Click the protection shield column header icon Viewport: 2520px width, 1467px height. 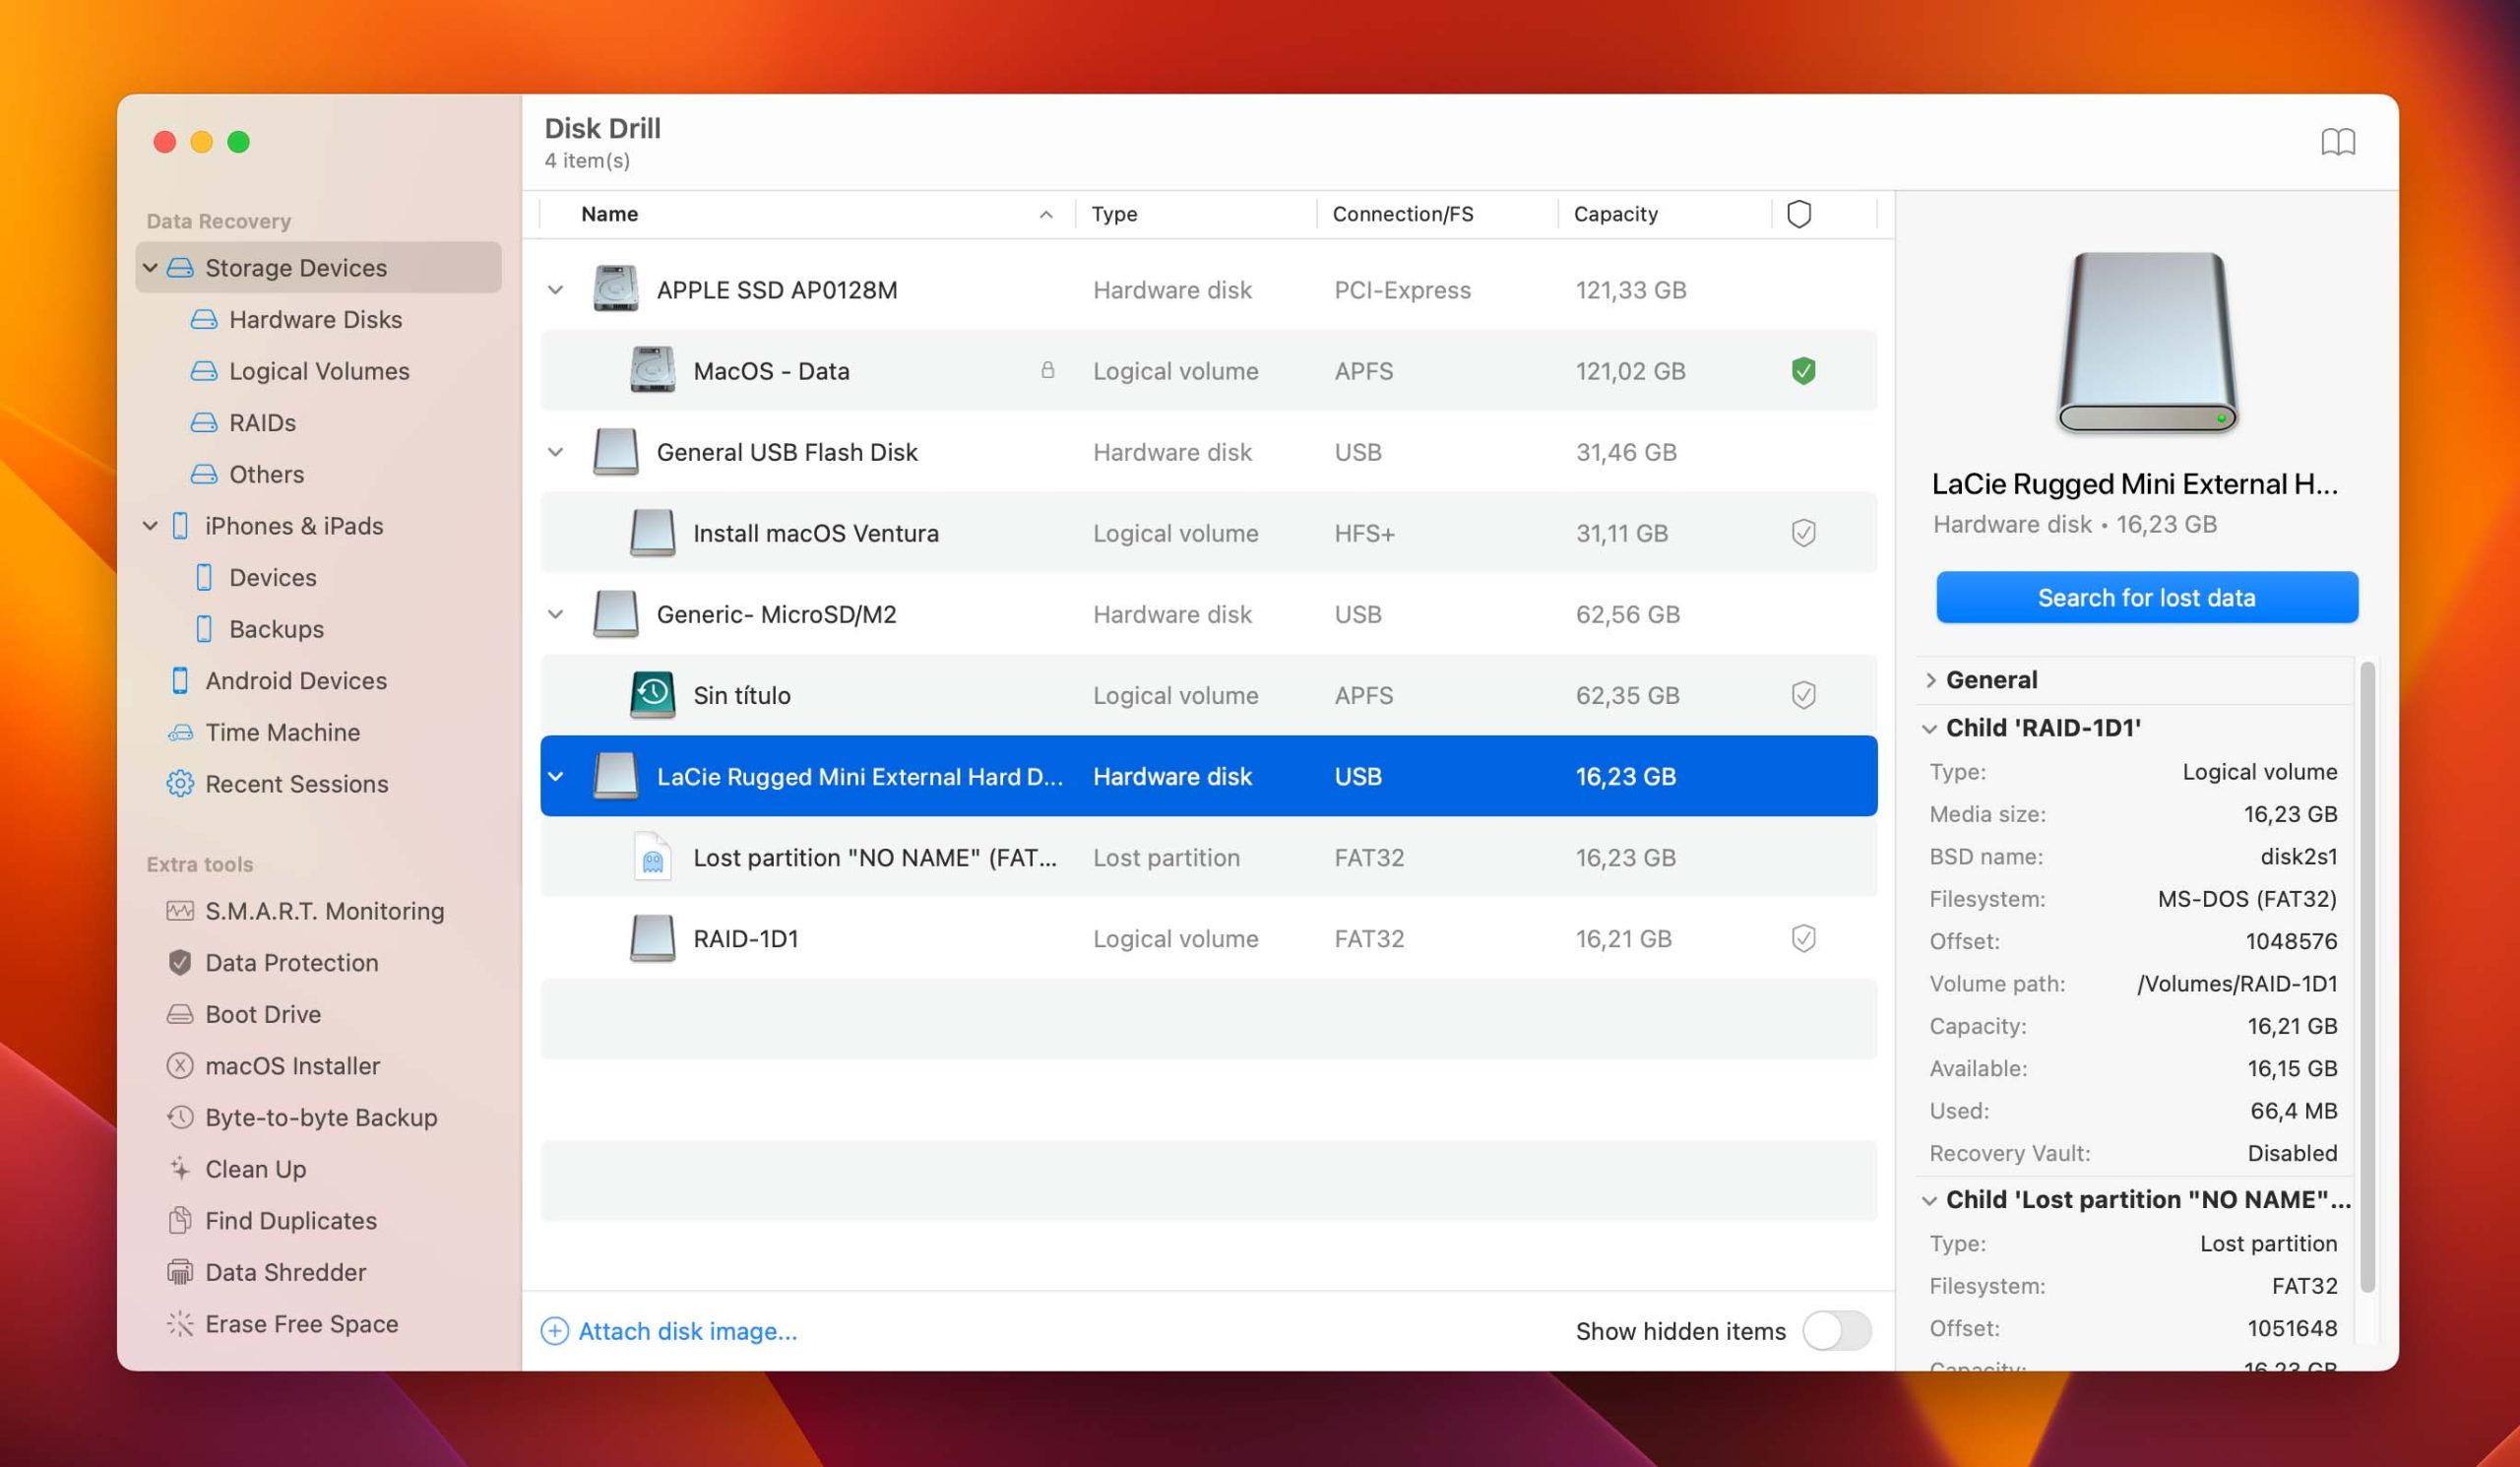(x=1799, y=214)
